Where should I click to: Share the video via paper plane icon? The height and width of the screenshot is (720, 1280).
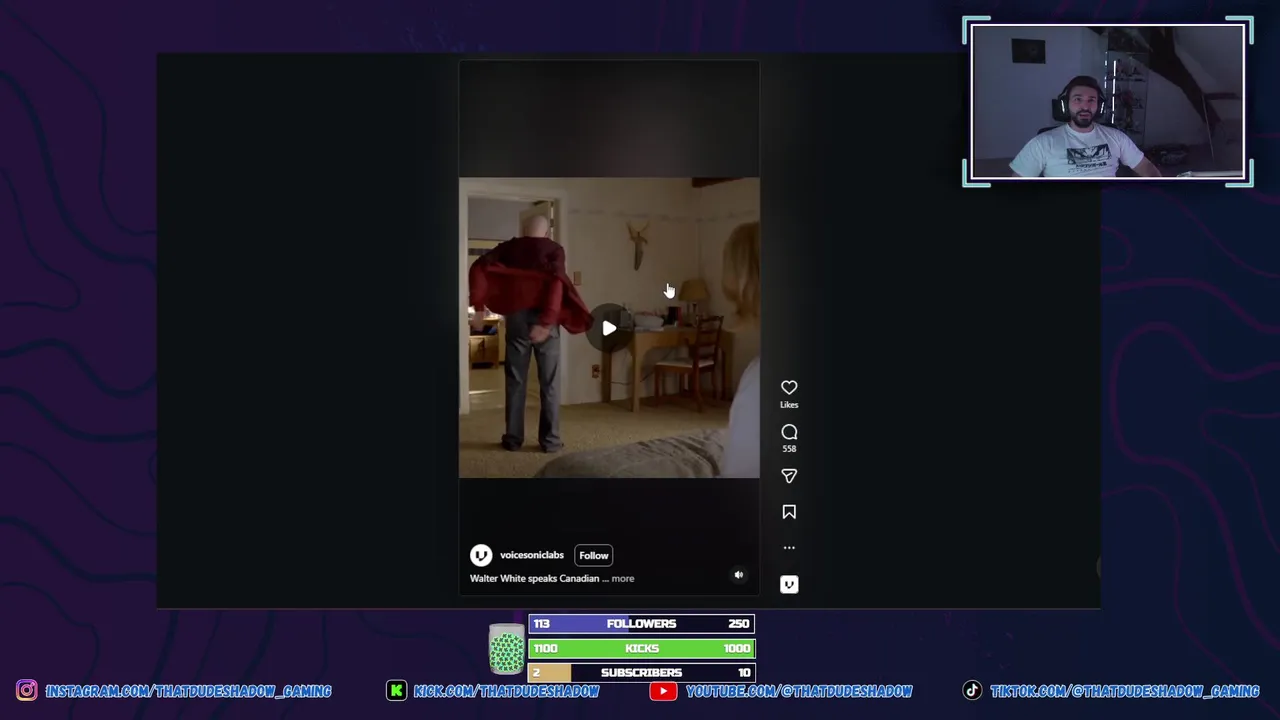click(789, 476)
